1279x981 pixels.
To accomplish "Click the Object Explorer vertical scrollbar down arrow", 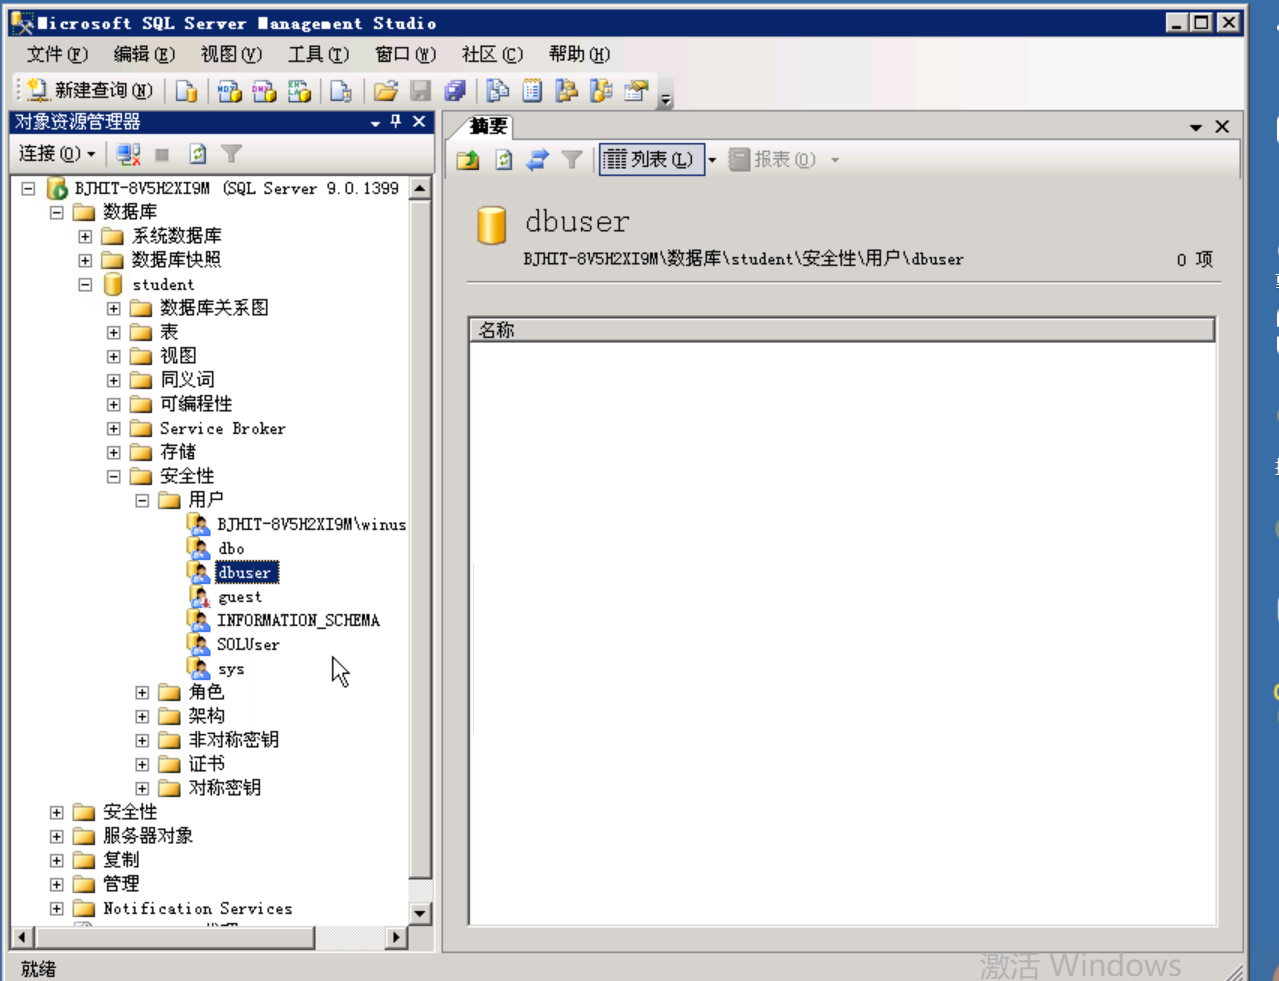I will pyautogui.click(x=420, y=913).
